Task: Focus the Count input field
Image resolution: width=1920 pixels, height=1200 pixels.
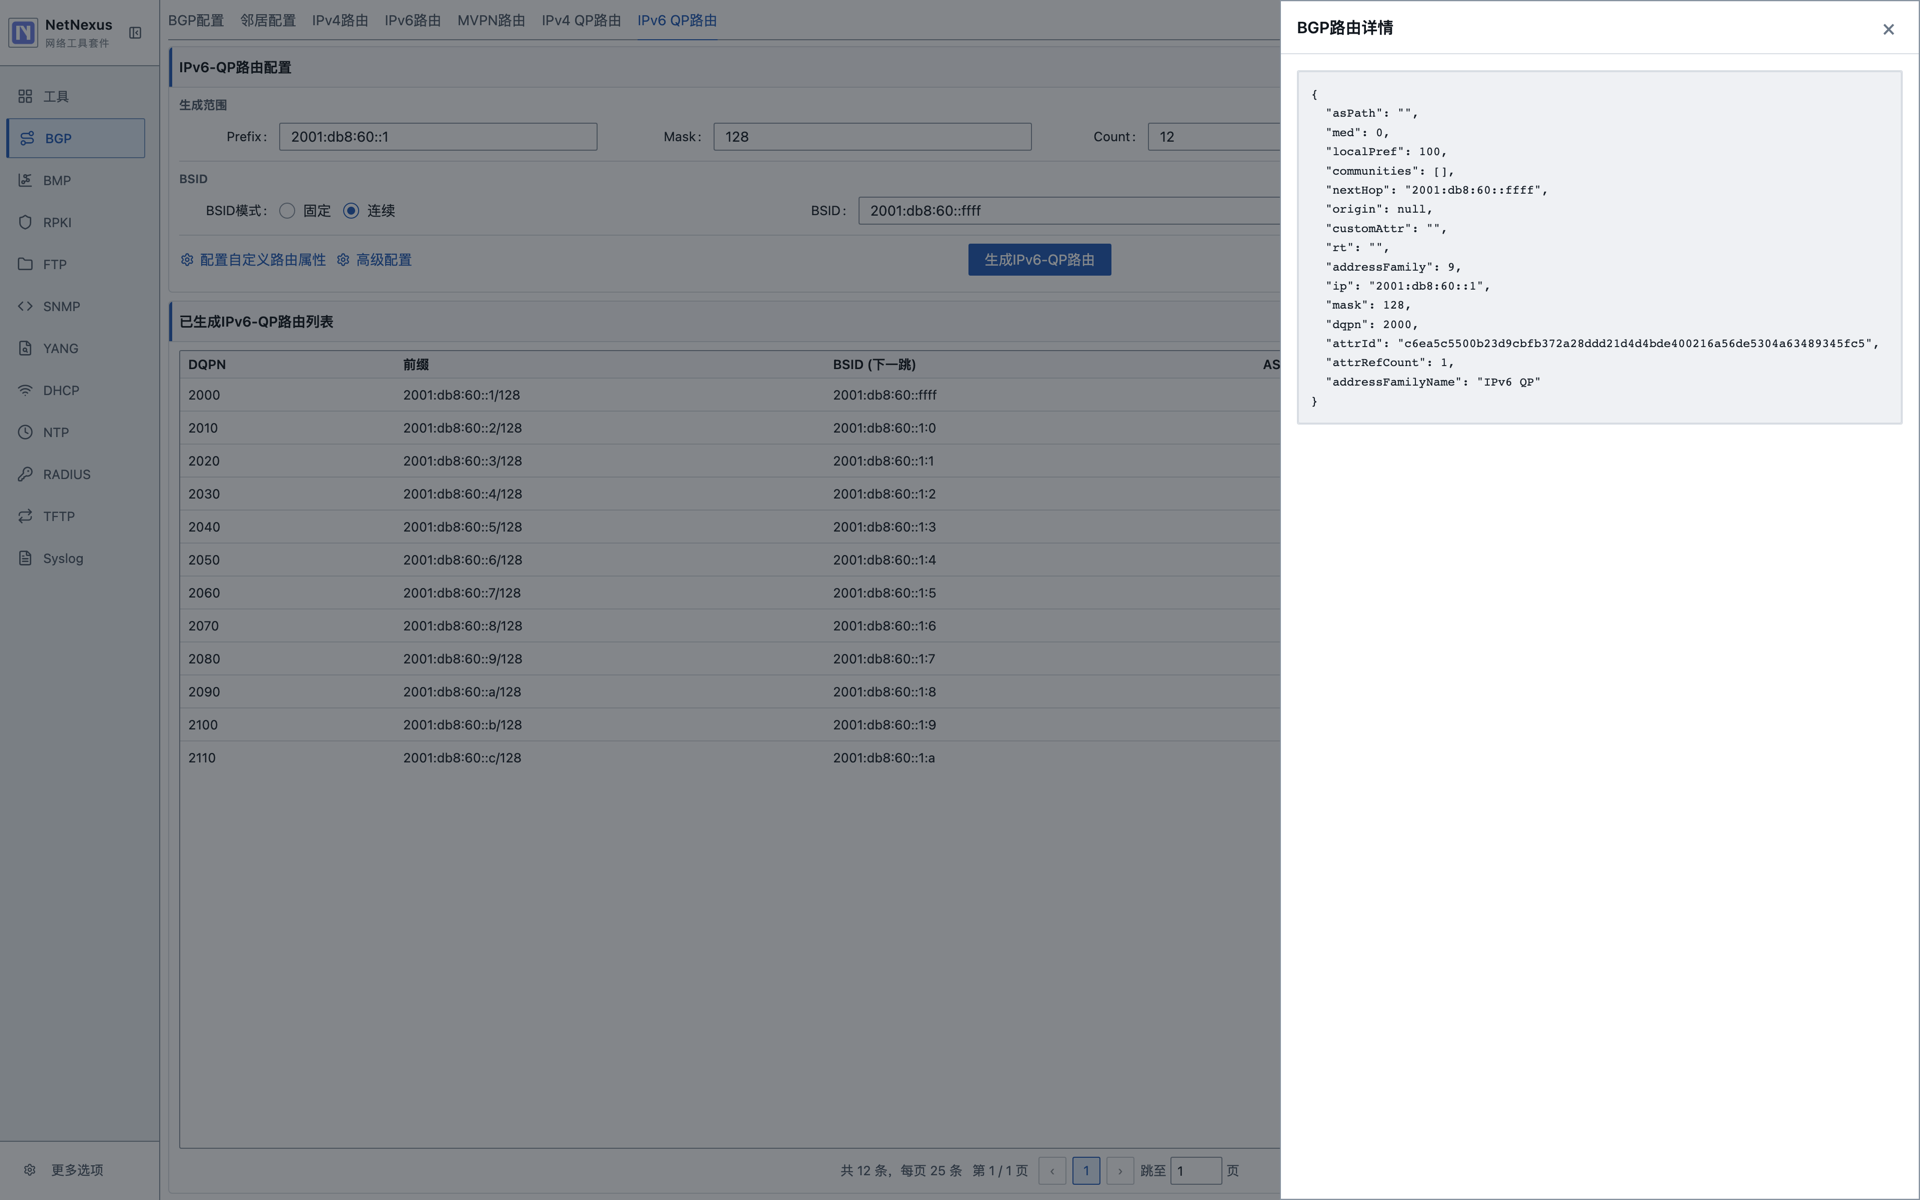Action: (x=1214, y=137)
